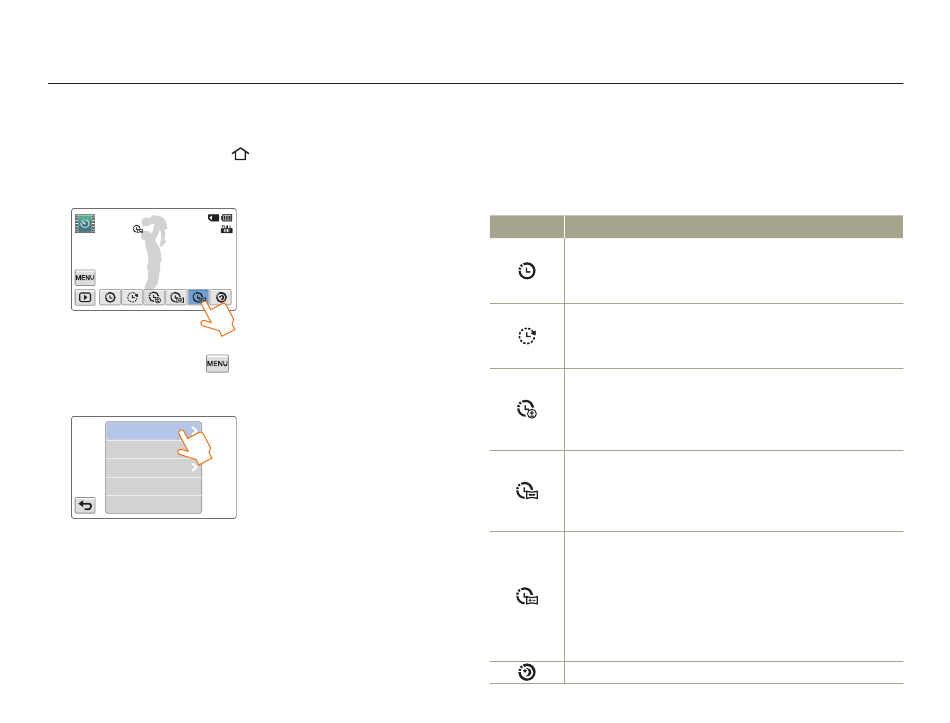Expand chevron on the first menu row
Viewport: 950px width, 723px height.
[194, 430]
